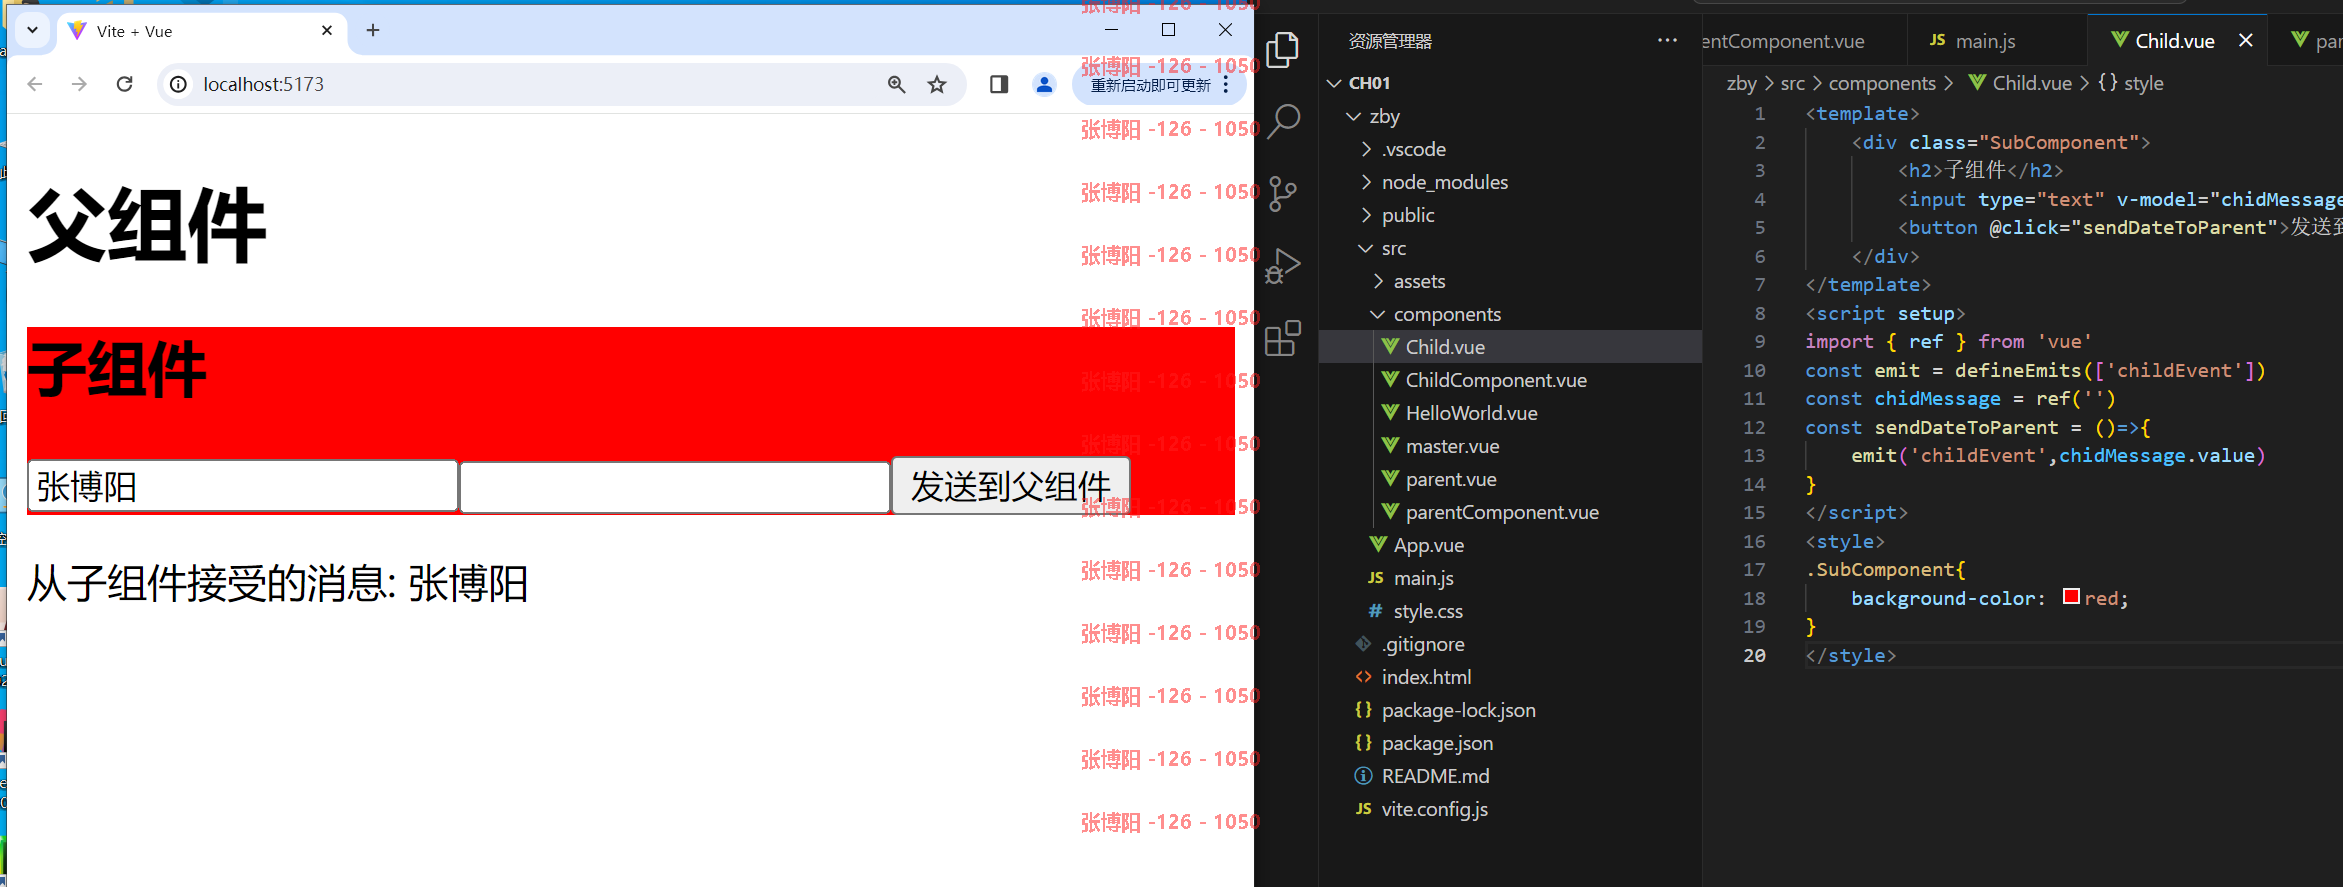Open style.css in the file tree

1510,611
